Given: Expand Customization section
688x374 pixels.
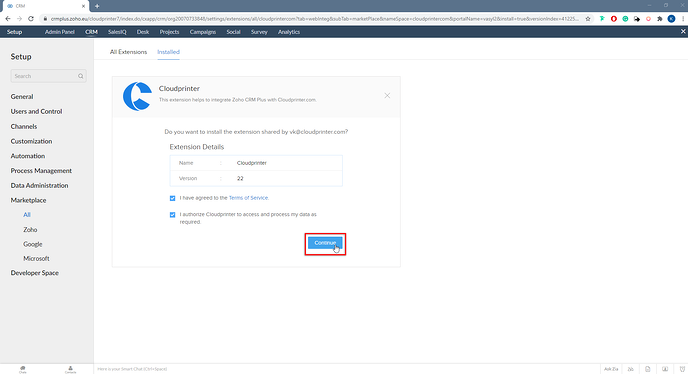Looking at the screenshot, I should coord(31,141).
